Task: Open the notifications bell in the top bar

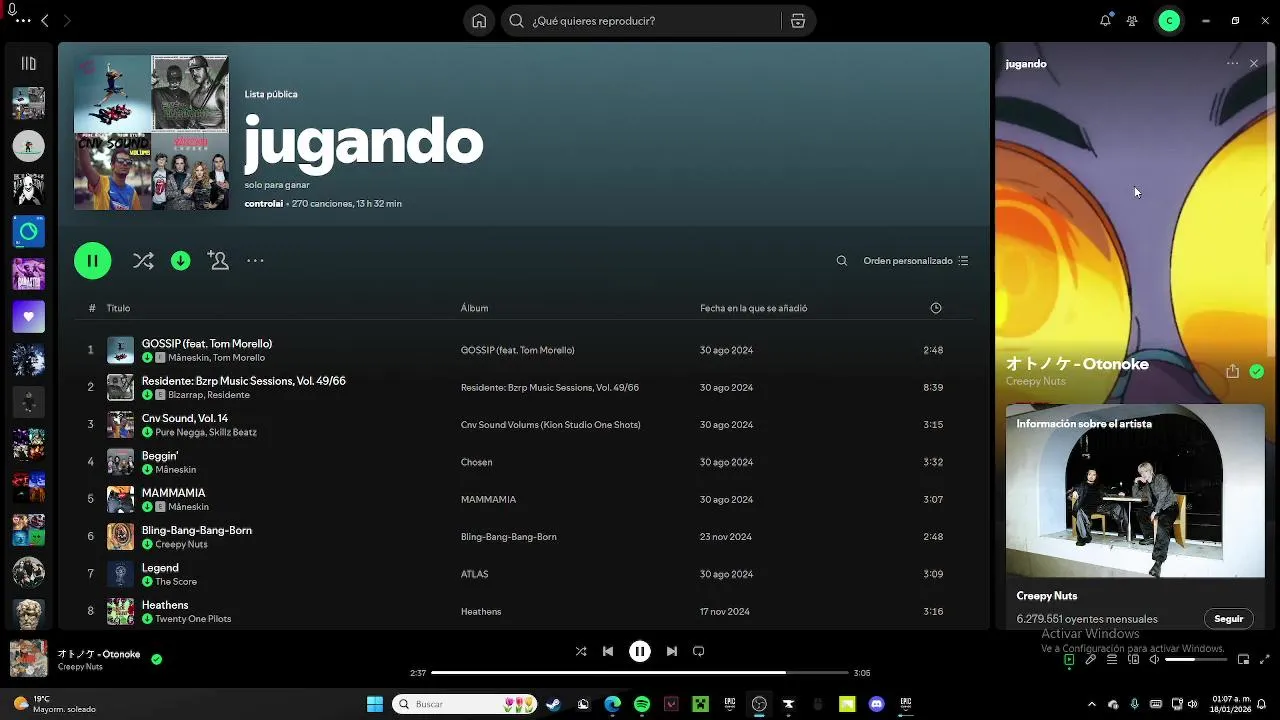Action: pyautogui.click(x=1105, y=21)
